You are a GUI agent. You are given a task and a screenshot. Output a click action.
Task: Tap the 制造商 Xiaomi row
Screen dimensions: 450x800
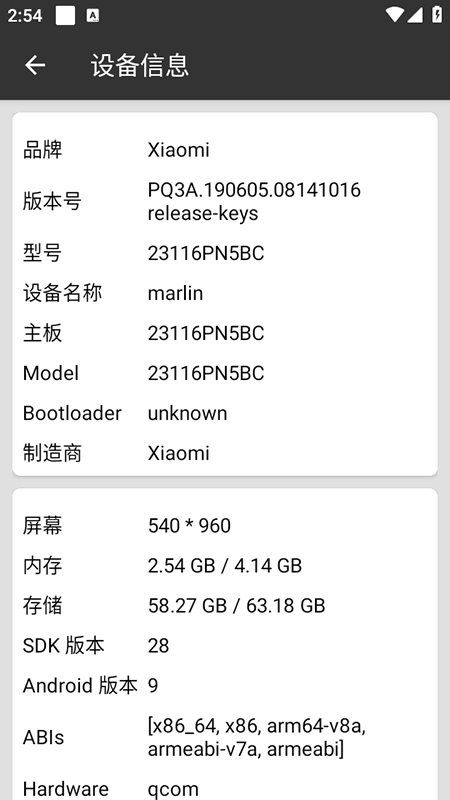tap(225, 453)
